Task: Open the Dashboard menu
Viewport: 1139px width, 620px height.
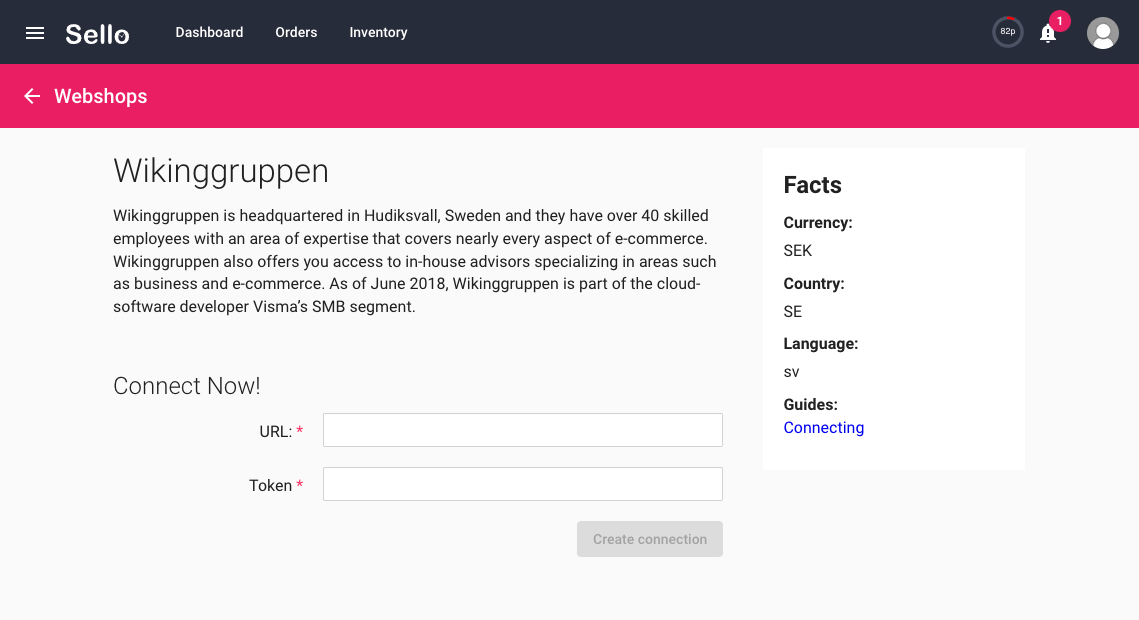Action: pyautogui.click(x=209, y=33)
